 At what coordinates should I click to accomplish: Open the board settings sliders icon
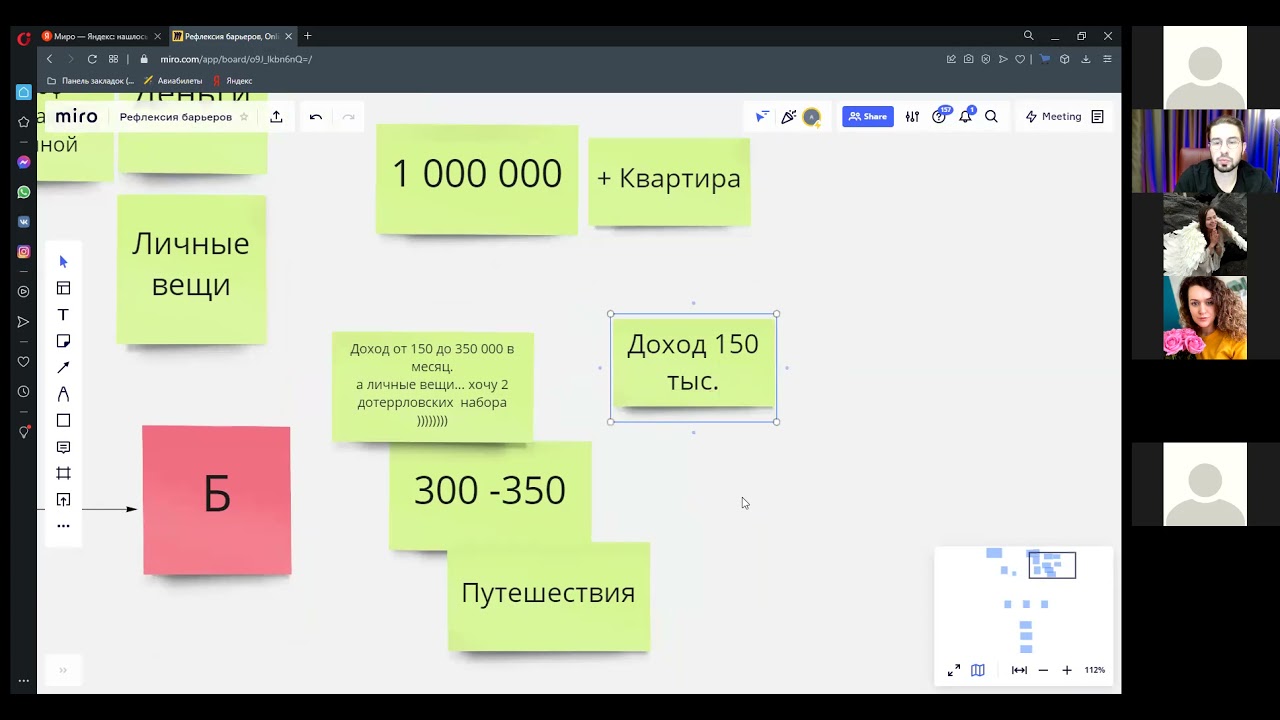(912, 117)
